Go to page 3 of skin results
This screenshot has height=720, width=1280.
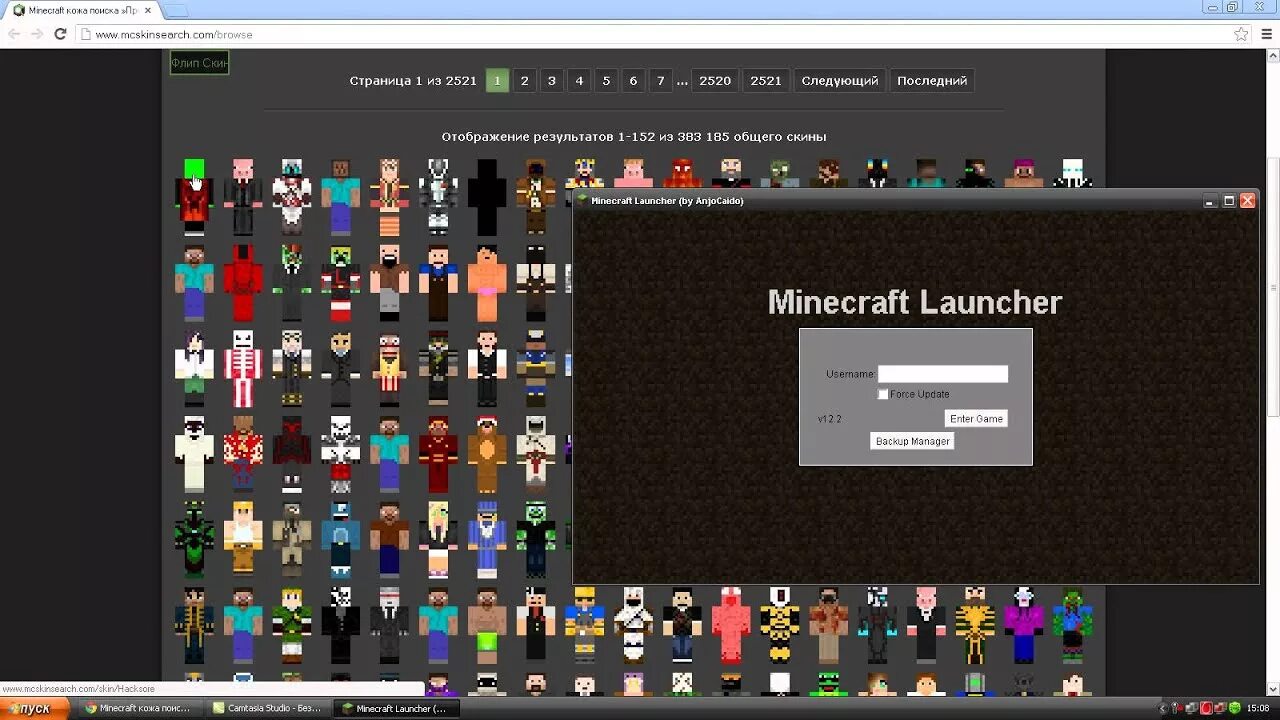(551, 81)
